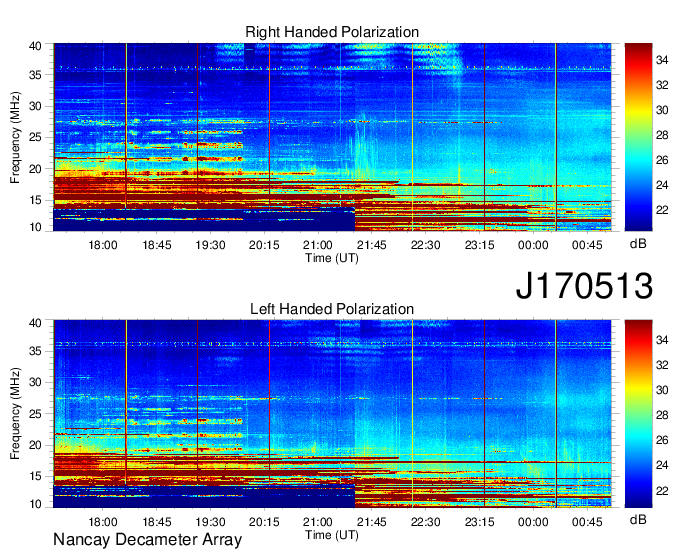The image size is (680, 552).
Task: Click the 20 MHz tick of Right Handed plot
Action: 36,169
